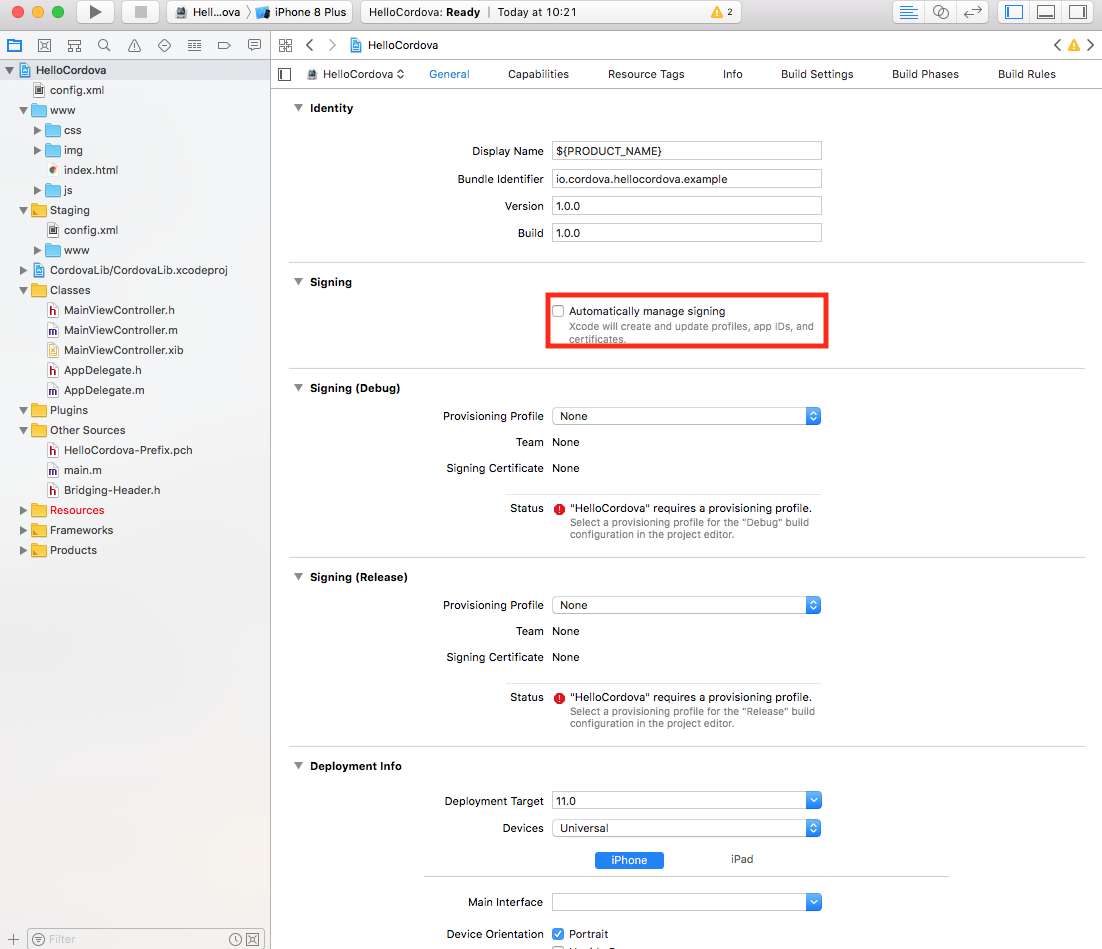
Task: Select index.html in navigator
Action: coord(91,170)
